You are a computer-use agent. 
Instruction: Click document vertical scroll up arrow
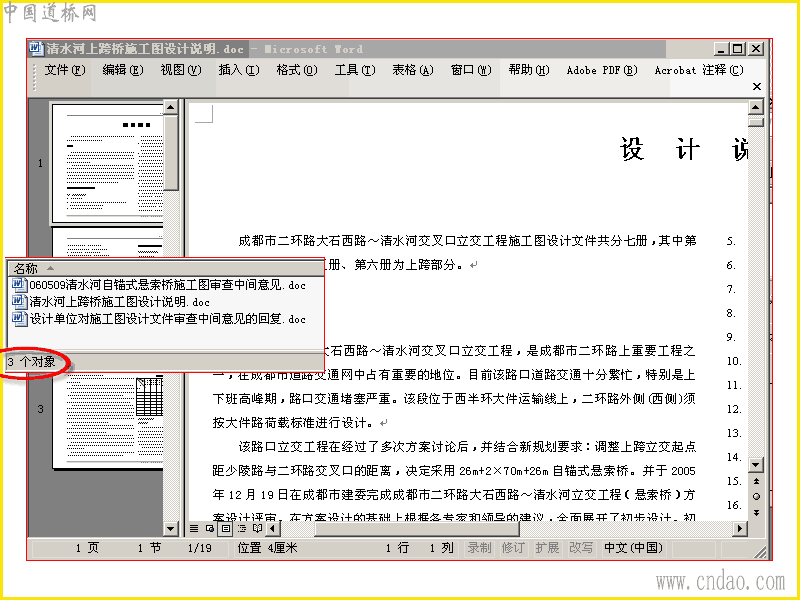755,107
